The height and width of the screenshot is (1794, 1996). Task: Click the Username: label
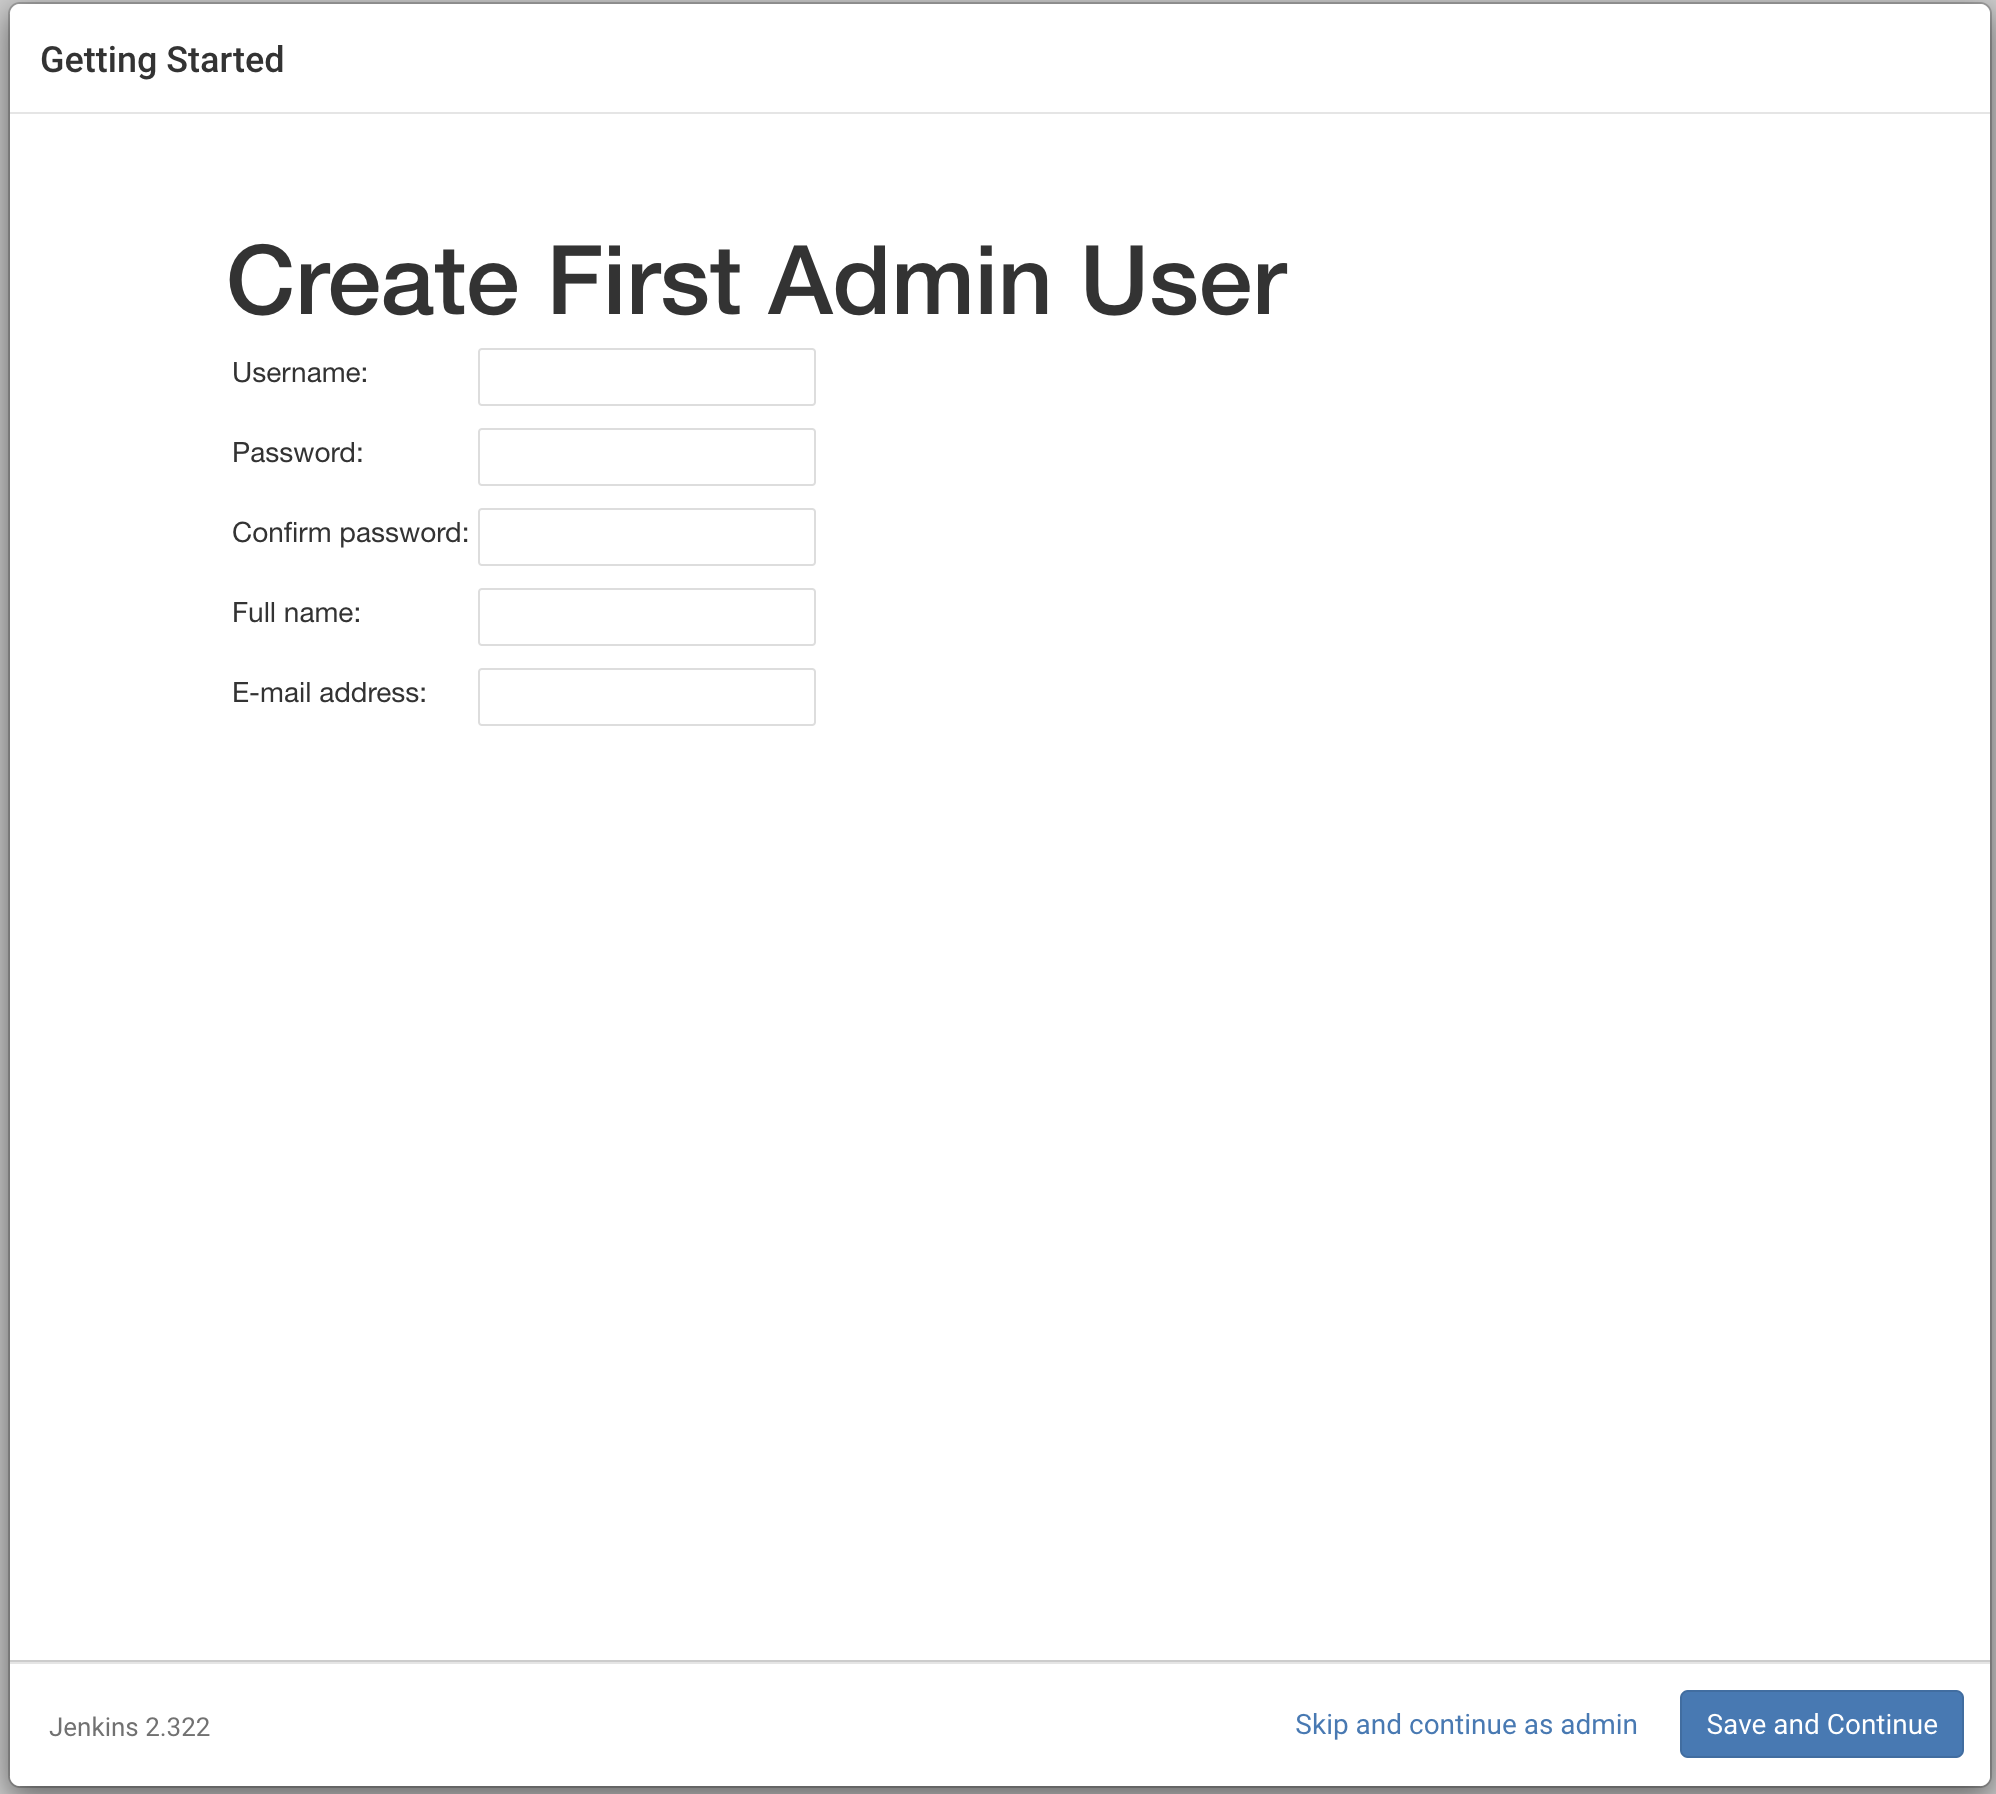(x=300, y=373)
